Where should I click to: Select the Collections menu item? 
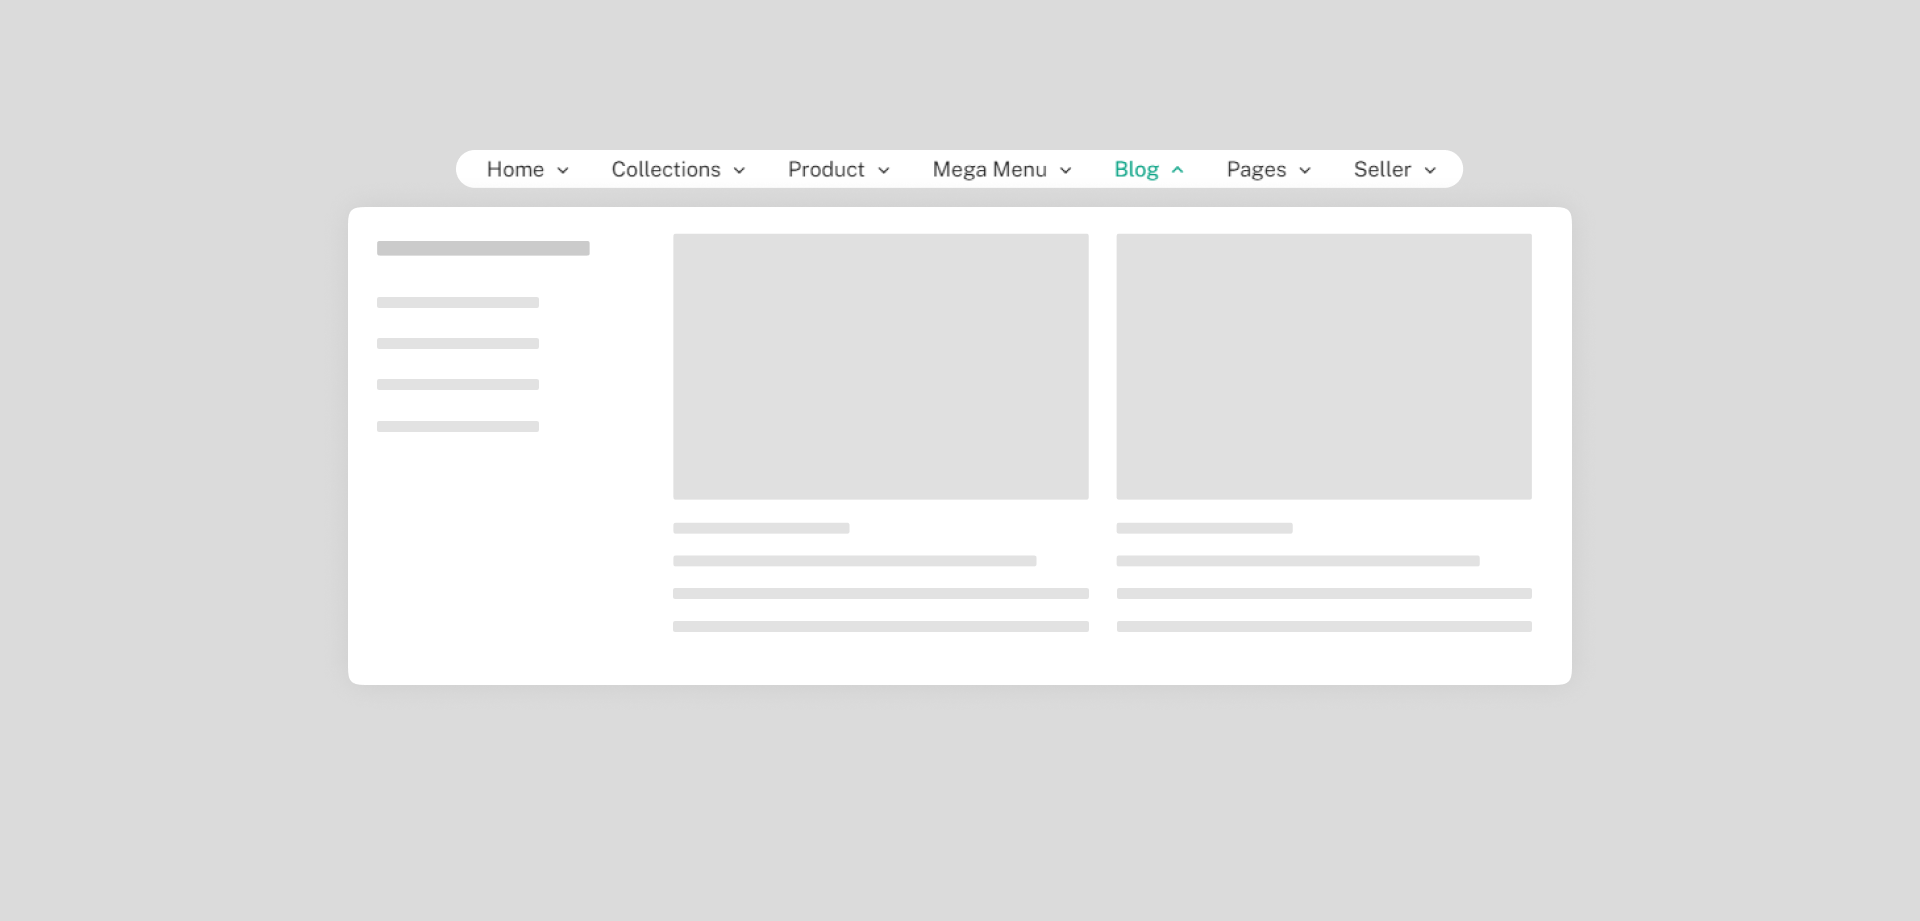[665, 170]
